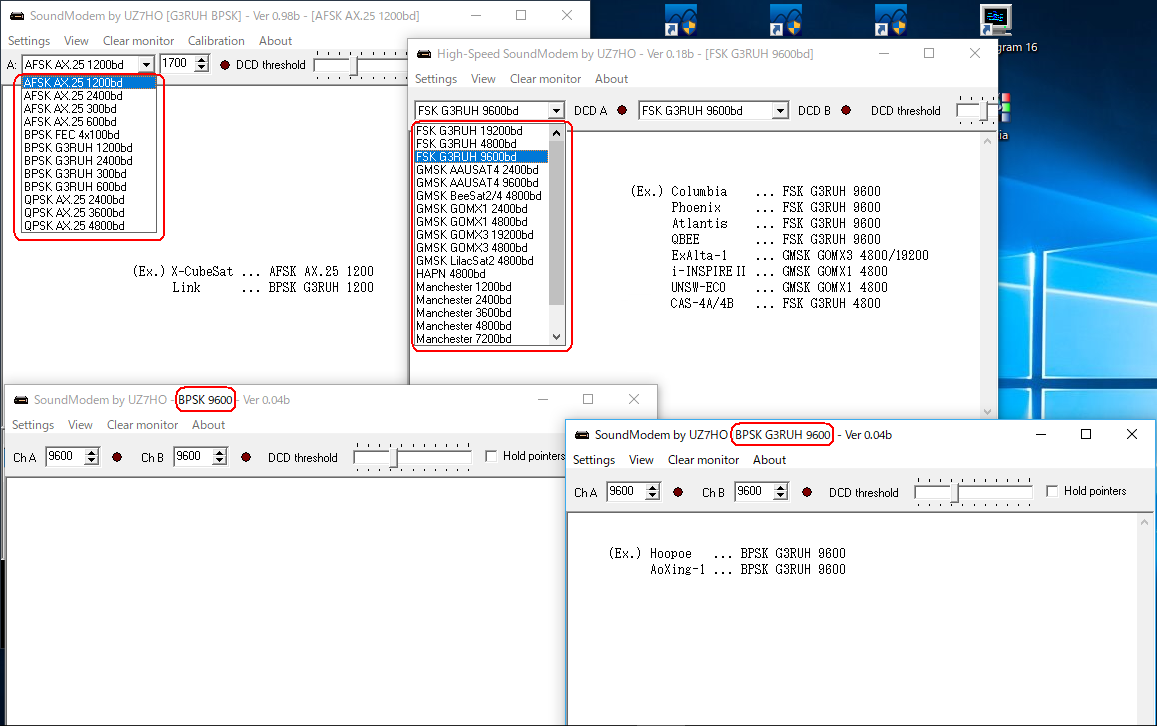
Task: Open the Settings menu in the Ver 0.98b window
Action: point(29,41)
